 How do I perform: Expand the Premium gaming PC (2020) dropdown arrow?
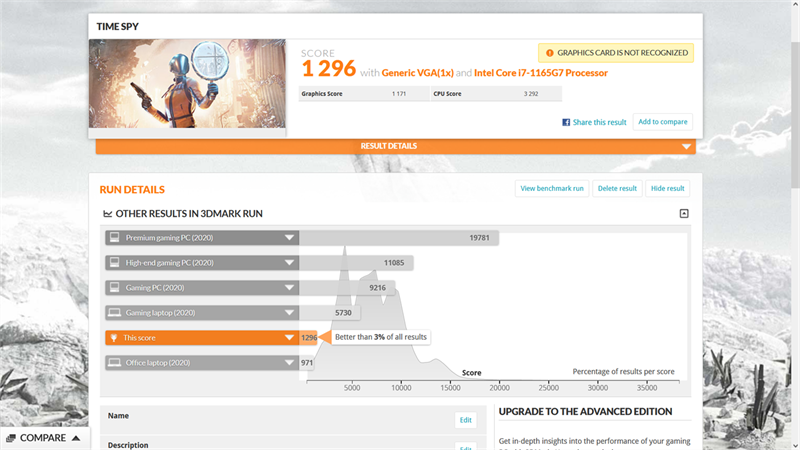[289, 238]
